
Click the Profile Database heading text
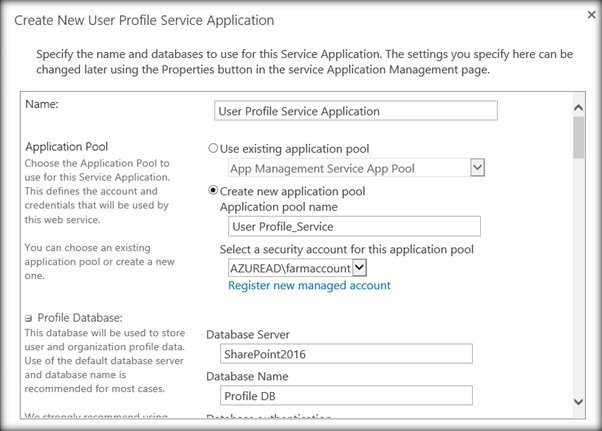click(x=81, y=318)
